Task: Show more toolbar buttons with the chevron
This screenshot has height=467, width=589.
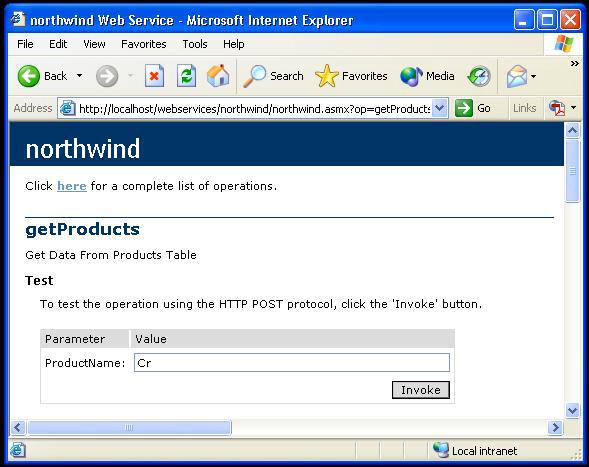Action: tap(574, 63)
